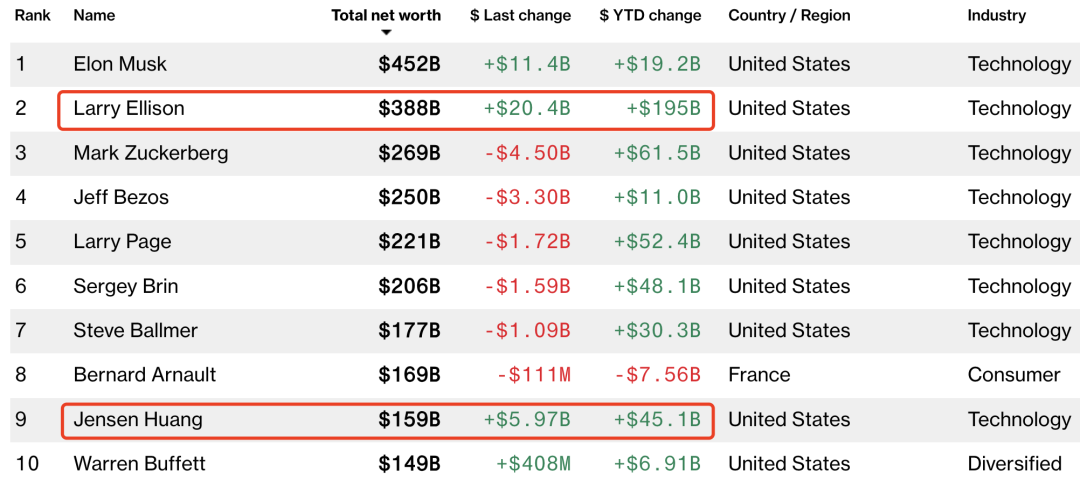Click France in Bernard Arnault's row

(759, 375)
